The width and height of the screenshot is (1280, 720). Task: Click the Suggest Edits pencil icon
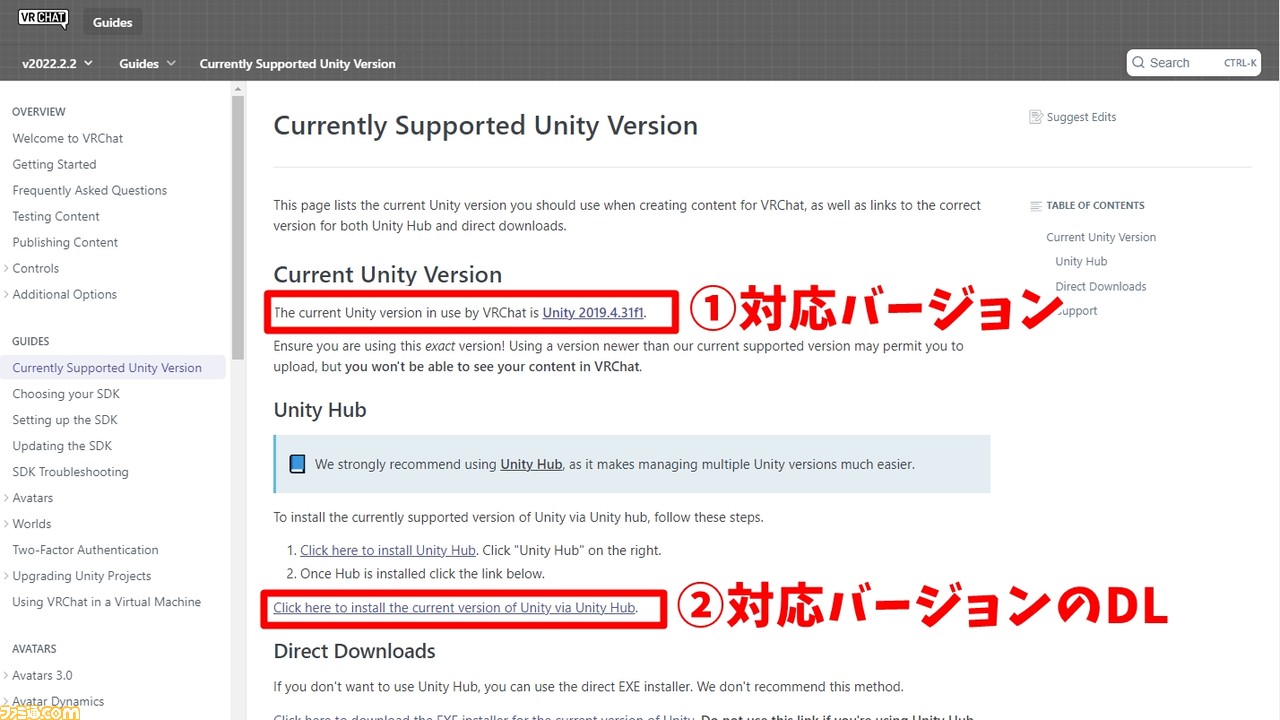1036,117
